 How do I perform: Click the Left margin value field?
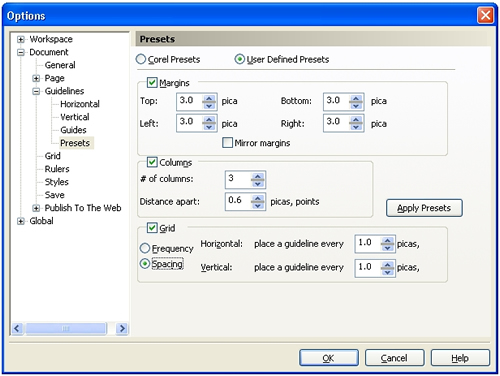[x=189, y=123]
